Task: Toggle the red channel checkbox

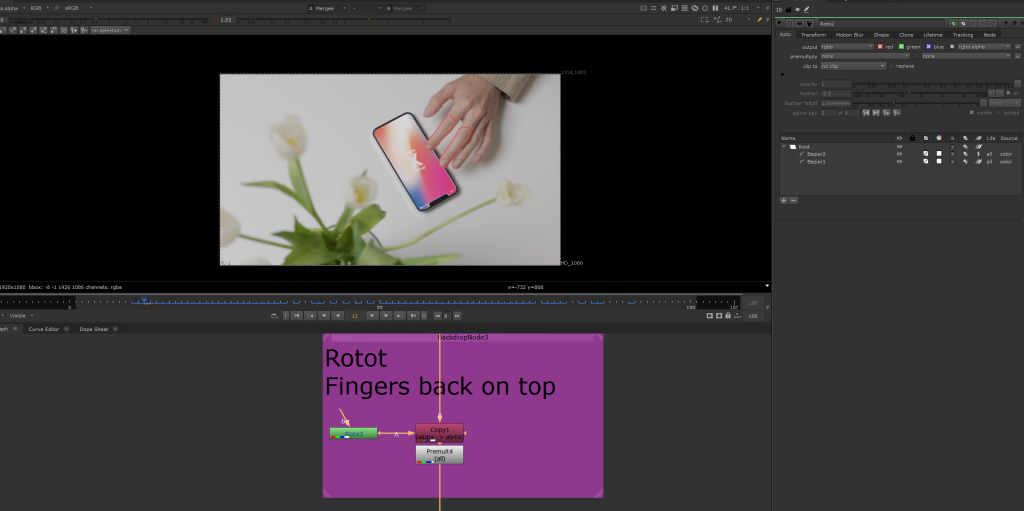Action: point(880,46)
